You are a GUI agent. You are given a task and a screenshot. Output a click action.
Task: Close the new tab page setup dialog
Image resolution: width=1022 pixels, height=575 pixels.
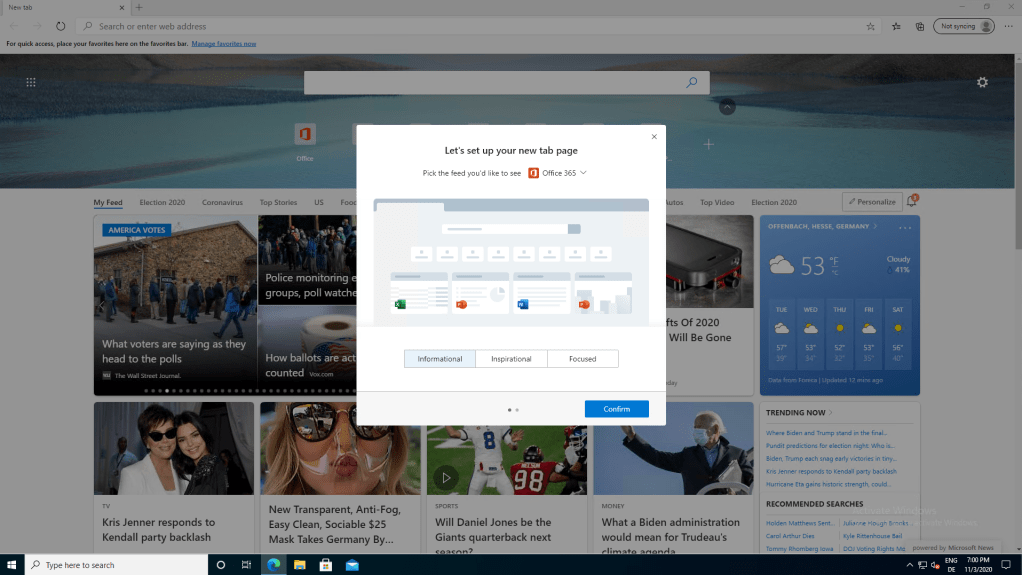(654, 137)
